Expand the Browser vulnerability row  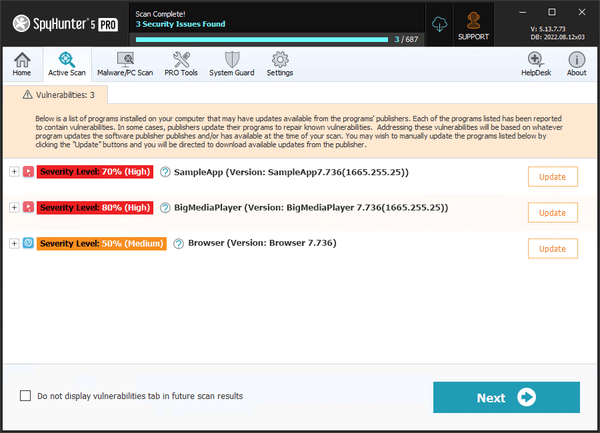click(x=14, y=243)
